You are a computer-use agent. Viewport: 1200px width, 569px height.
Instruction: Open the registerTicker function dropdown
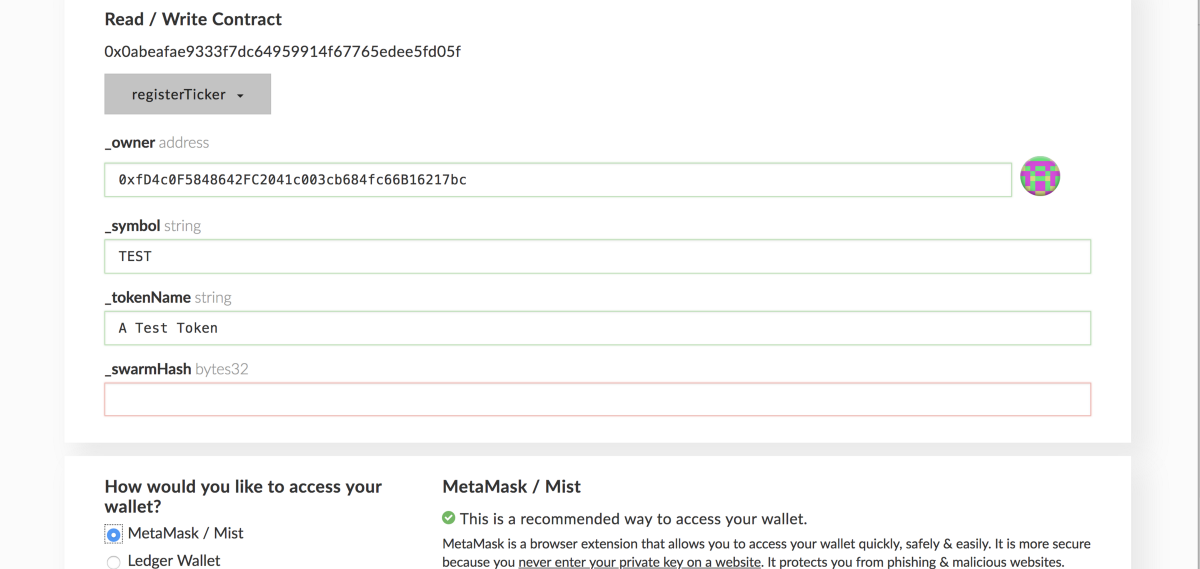coord(187,95)
